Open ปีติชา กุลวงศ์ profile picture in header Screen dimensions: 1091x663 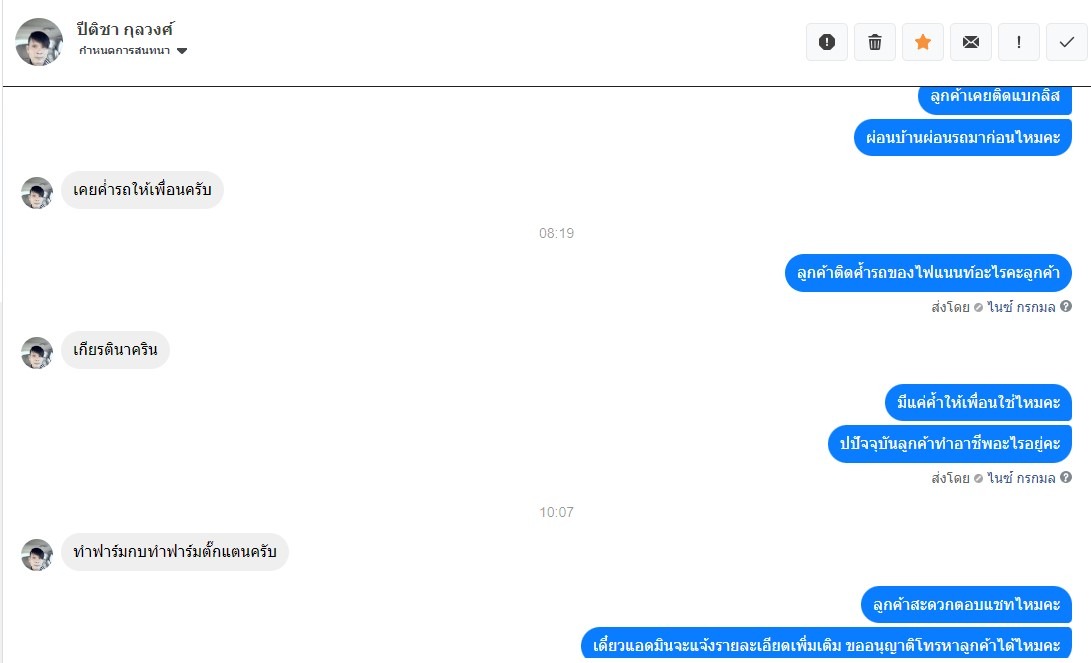coord(39,42)
